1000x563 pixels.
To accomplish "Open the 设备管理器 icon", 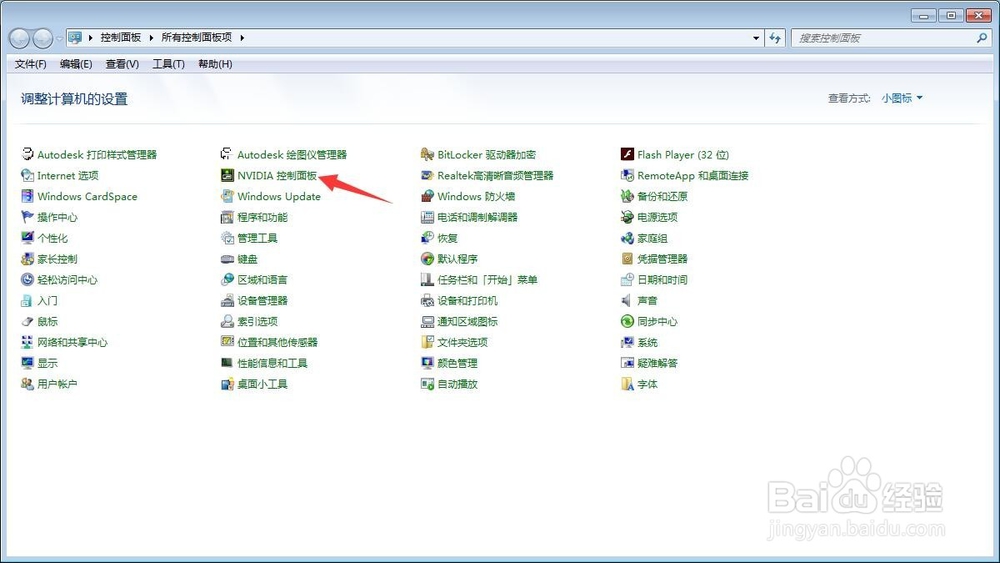I will [227, 300].
